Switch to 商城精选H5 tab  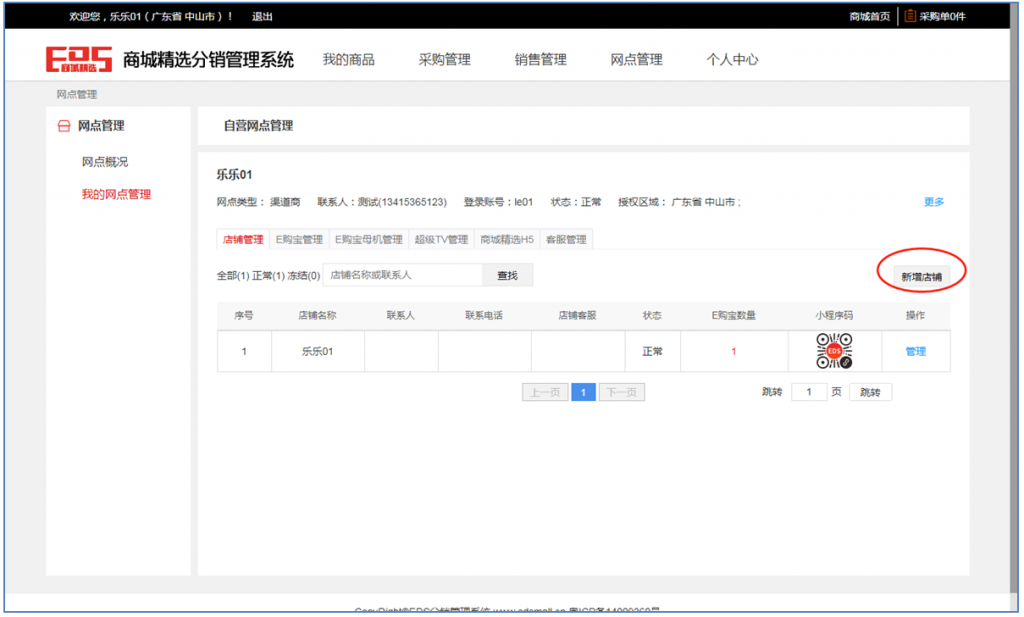(507, 240)
